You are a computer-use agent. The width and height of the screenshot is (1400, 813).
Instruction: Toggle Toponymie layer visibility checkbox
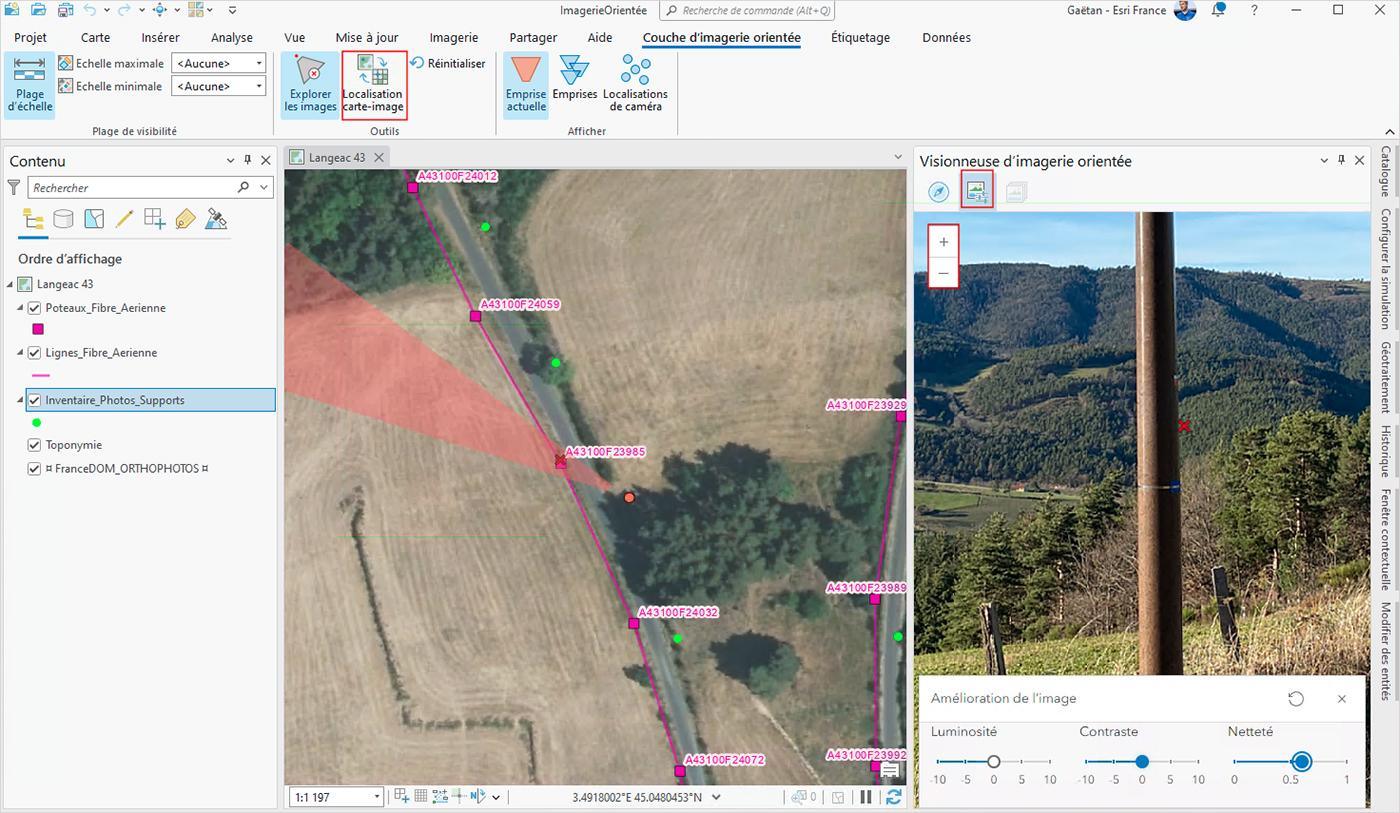pos(34,445)
